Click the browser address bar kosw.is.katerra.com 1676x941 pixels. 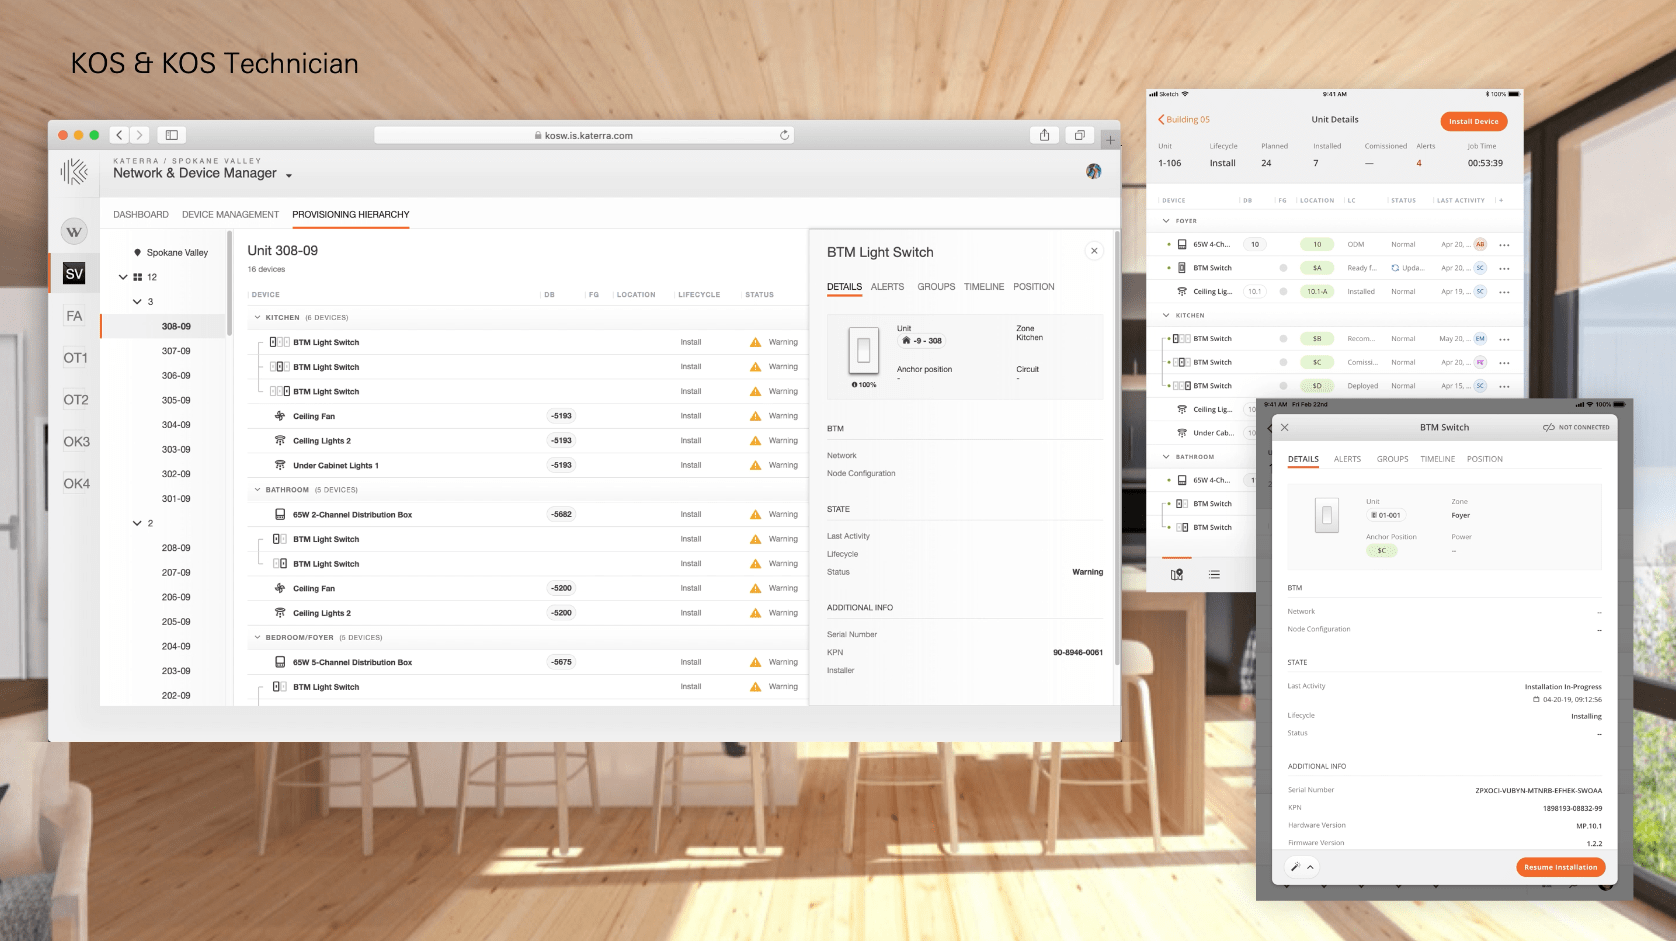(x=584, y=135)
